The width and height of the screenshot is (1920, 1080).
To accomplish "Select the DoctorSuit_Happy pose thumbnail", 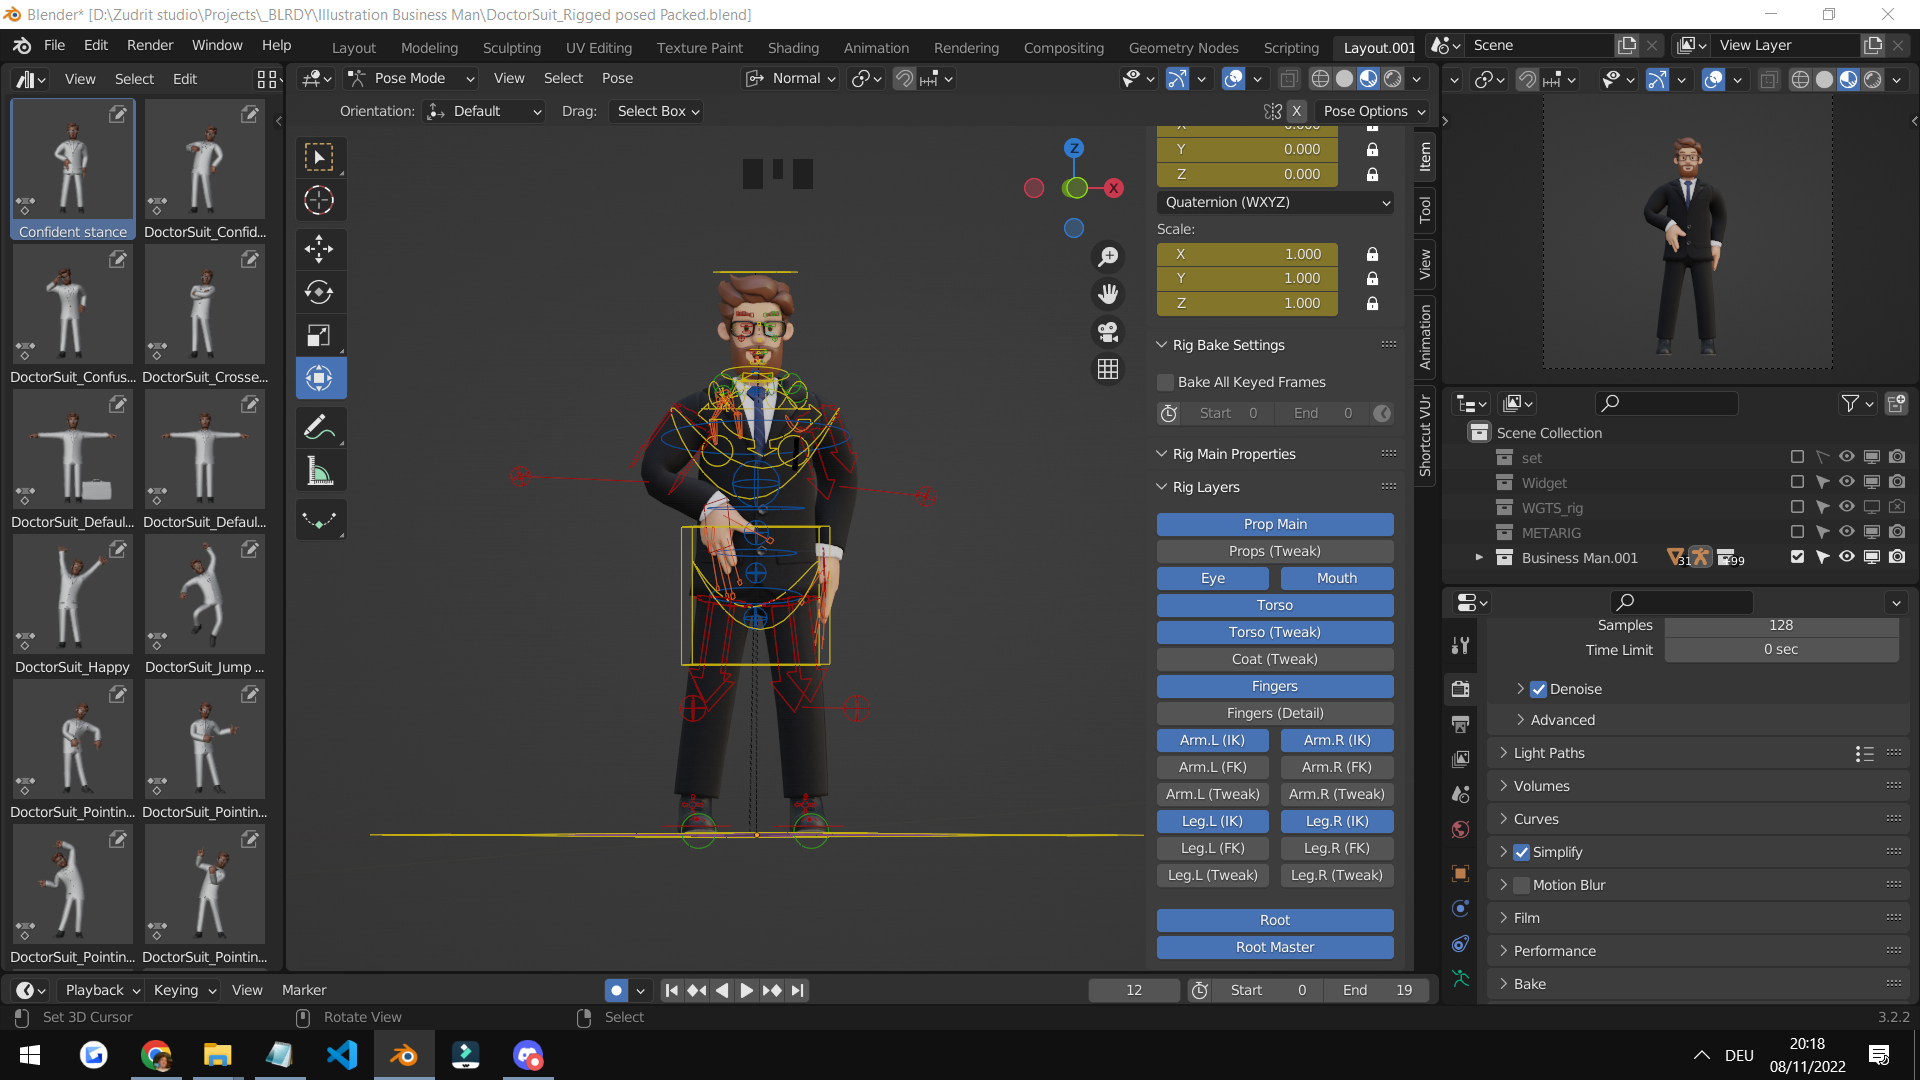I will [x=72, y=595].
